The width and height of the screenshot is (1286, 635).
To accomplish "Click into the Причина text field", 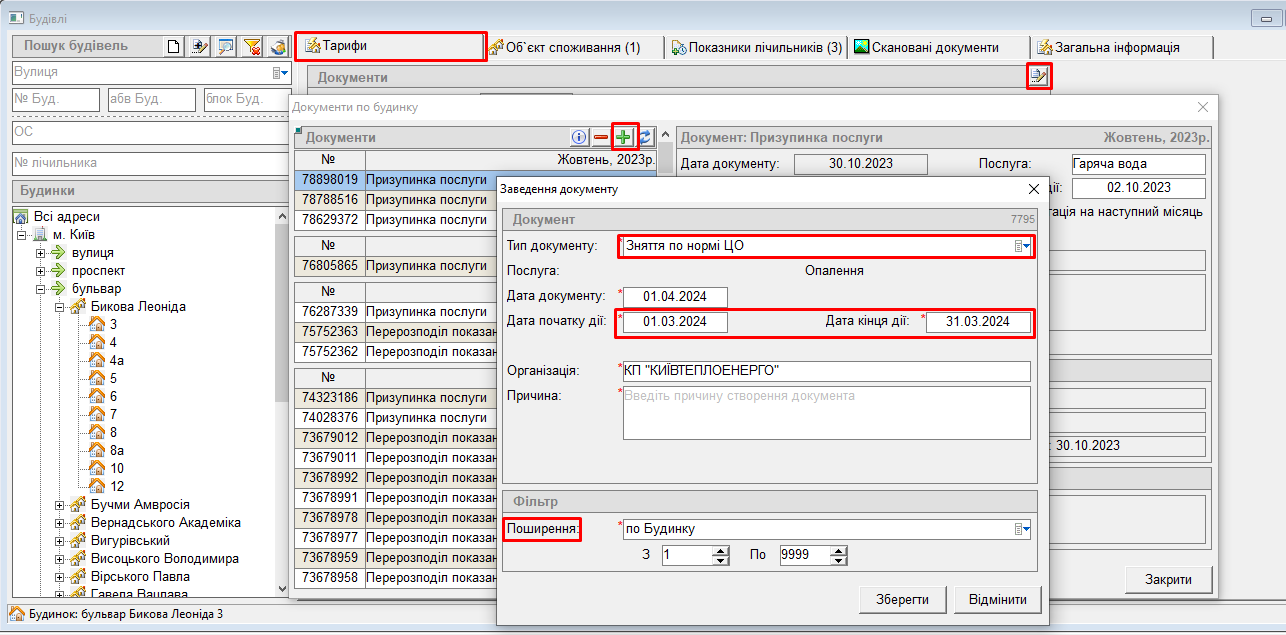I will tap(825, 412).
